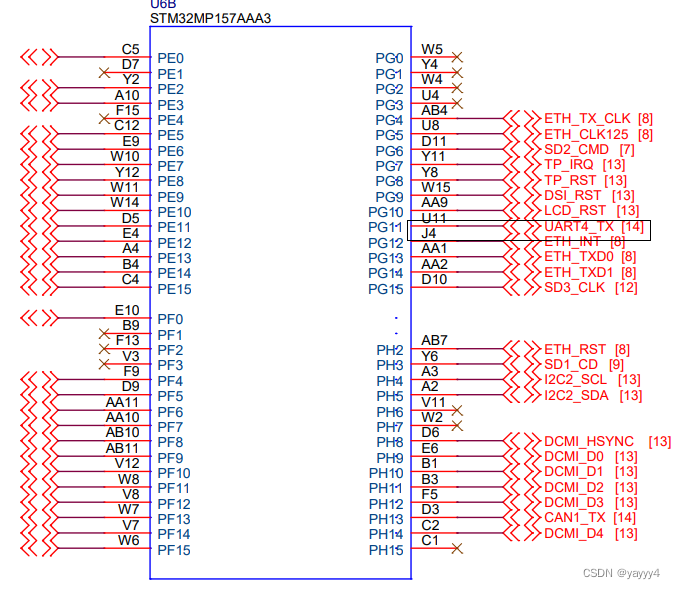The width and height of the screenshot is (675, 589).
Task: Select the PF15 pin name
Action: [x=174, y=550]
